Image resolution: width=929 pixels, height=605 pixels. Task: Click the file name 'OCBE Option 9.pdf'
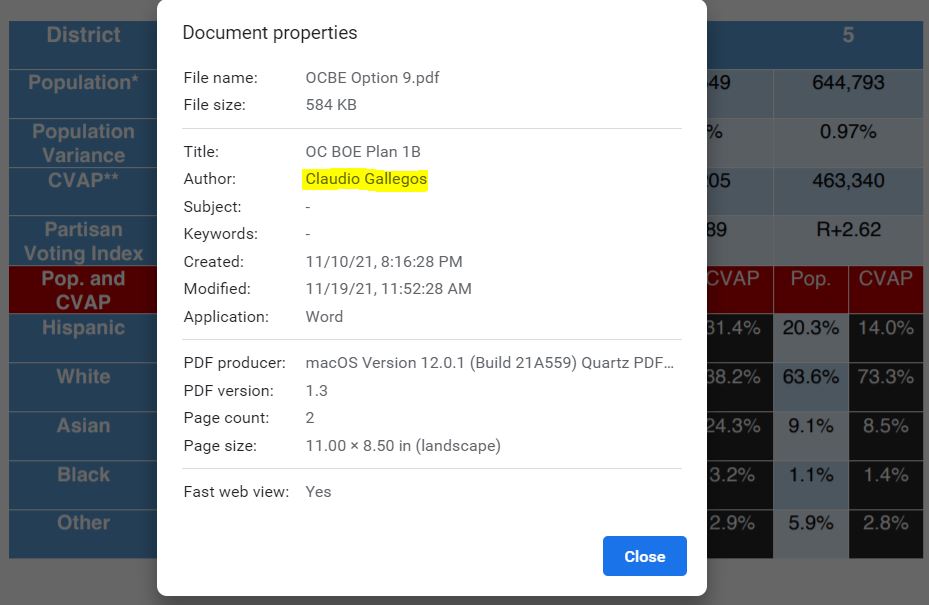pyautogui.click(x=372, y=78)
